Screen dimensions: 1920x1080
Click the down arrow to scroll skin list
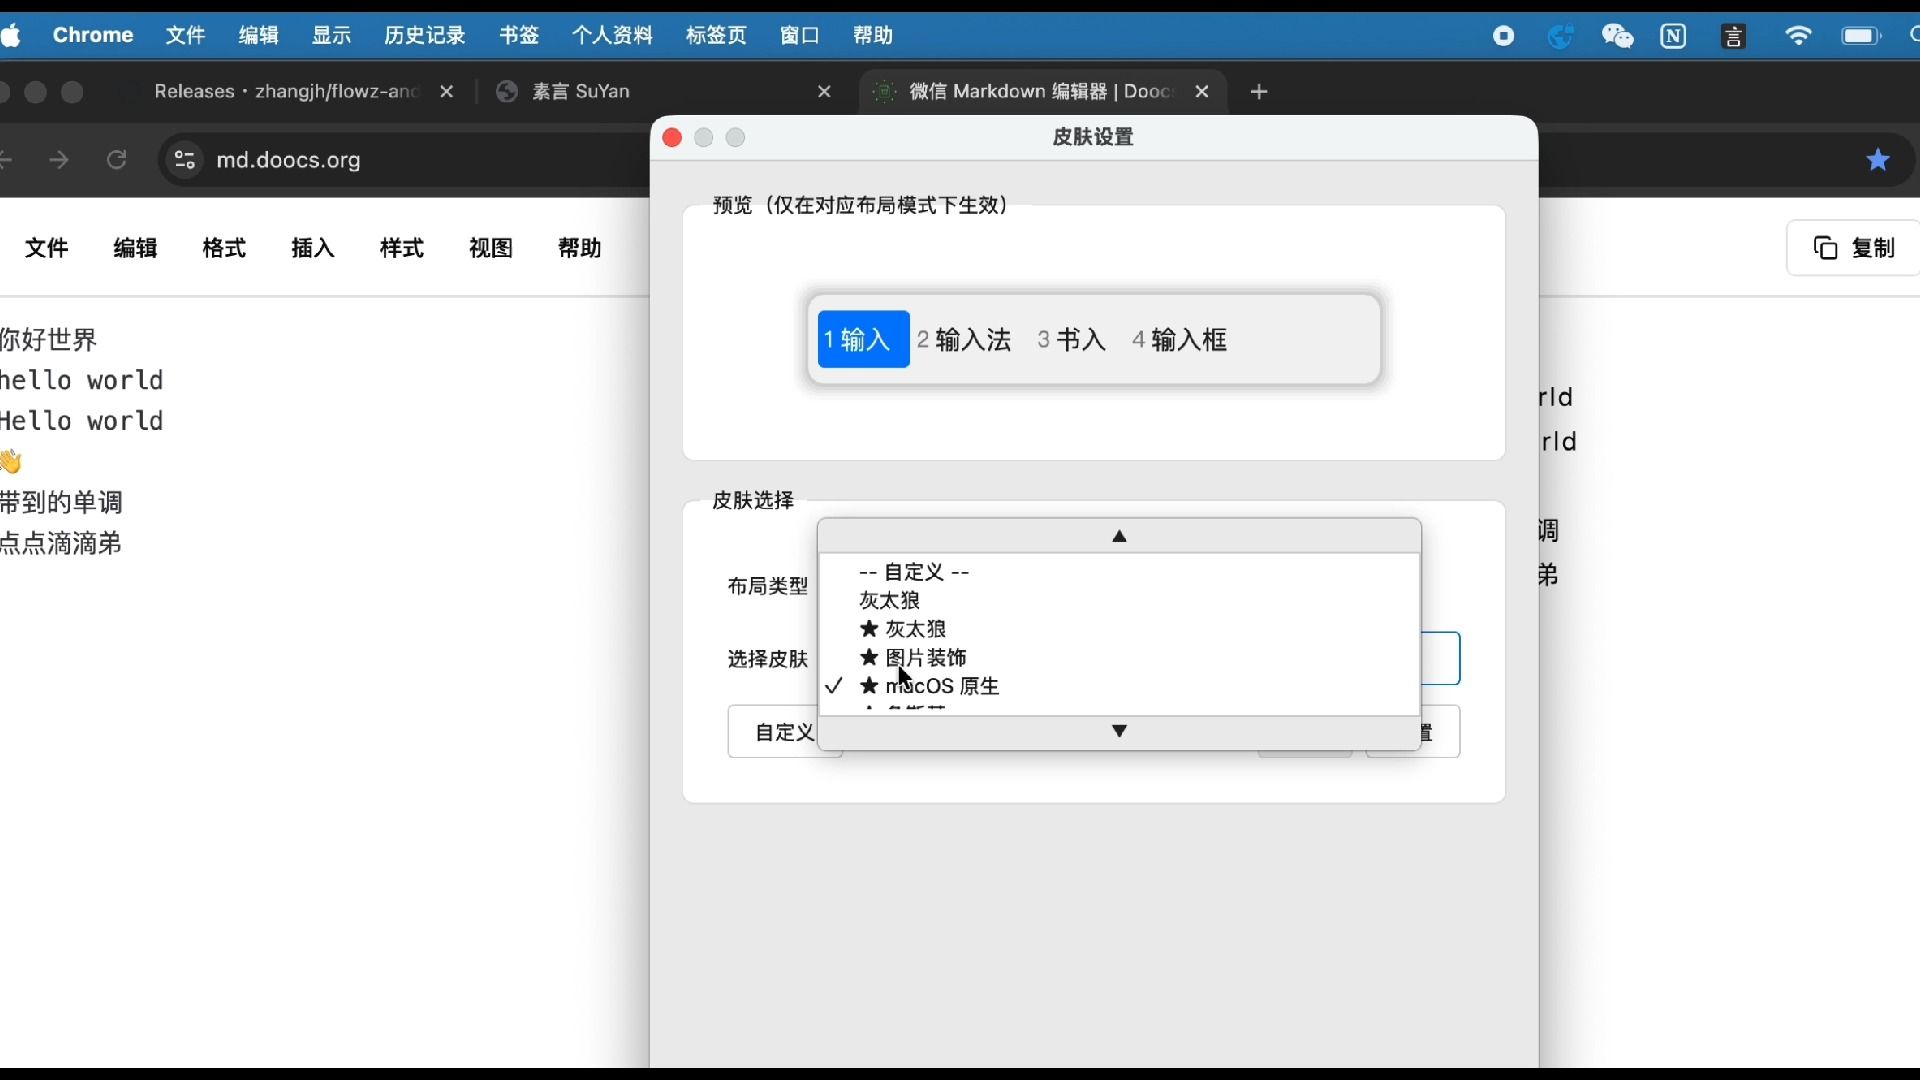[1118, 732]
